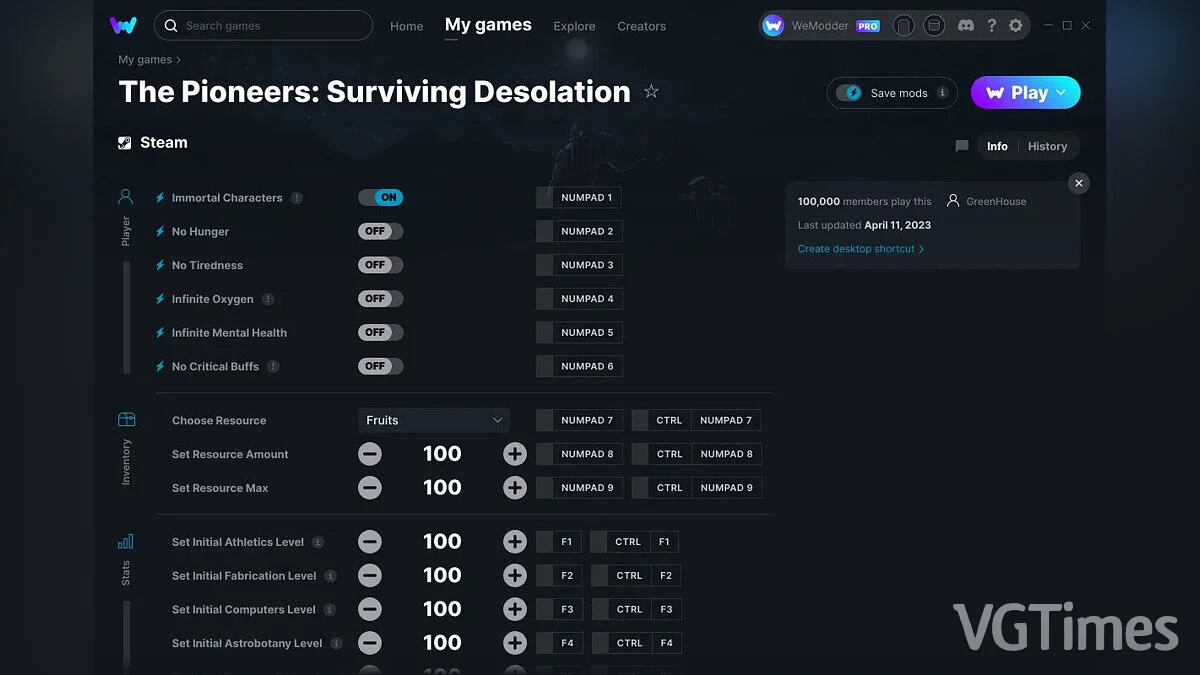Viewport: 1200px width, 675px height.
Task: Click the Save mods button
Action: tap(891, 92)
